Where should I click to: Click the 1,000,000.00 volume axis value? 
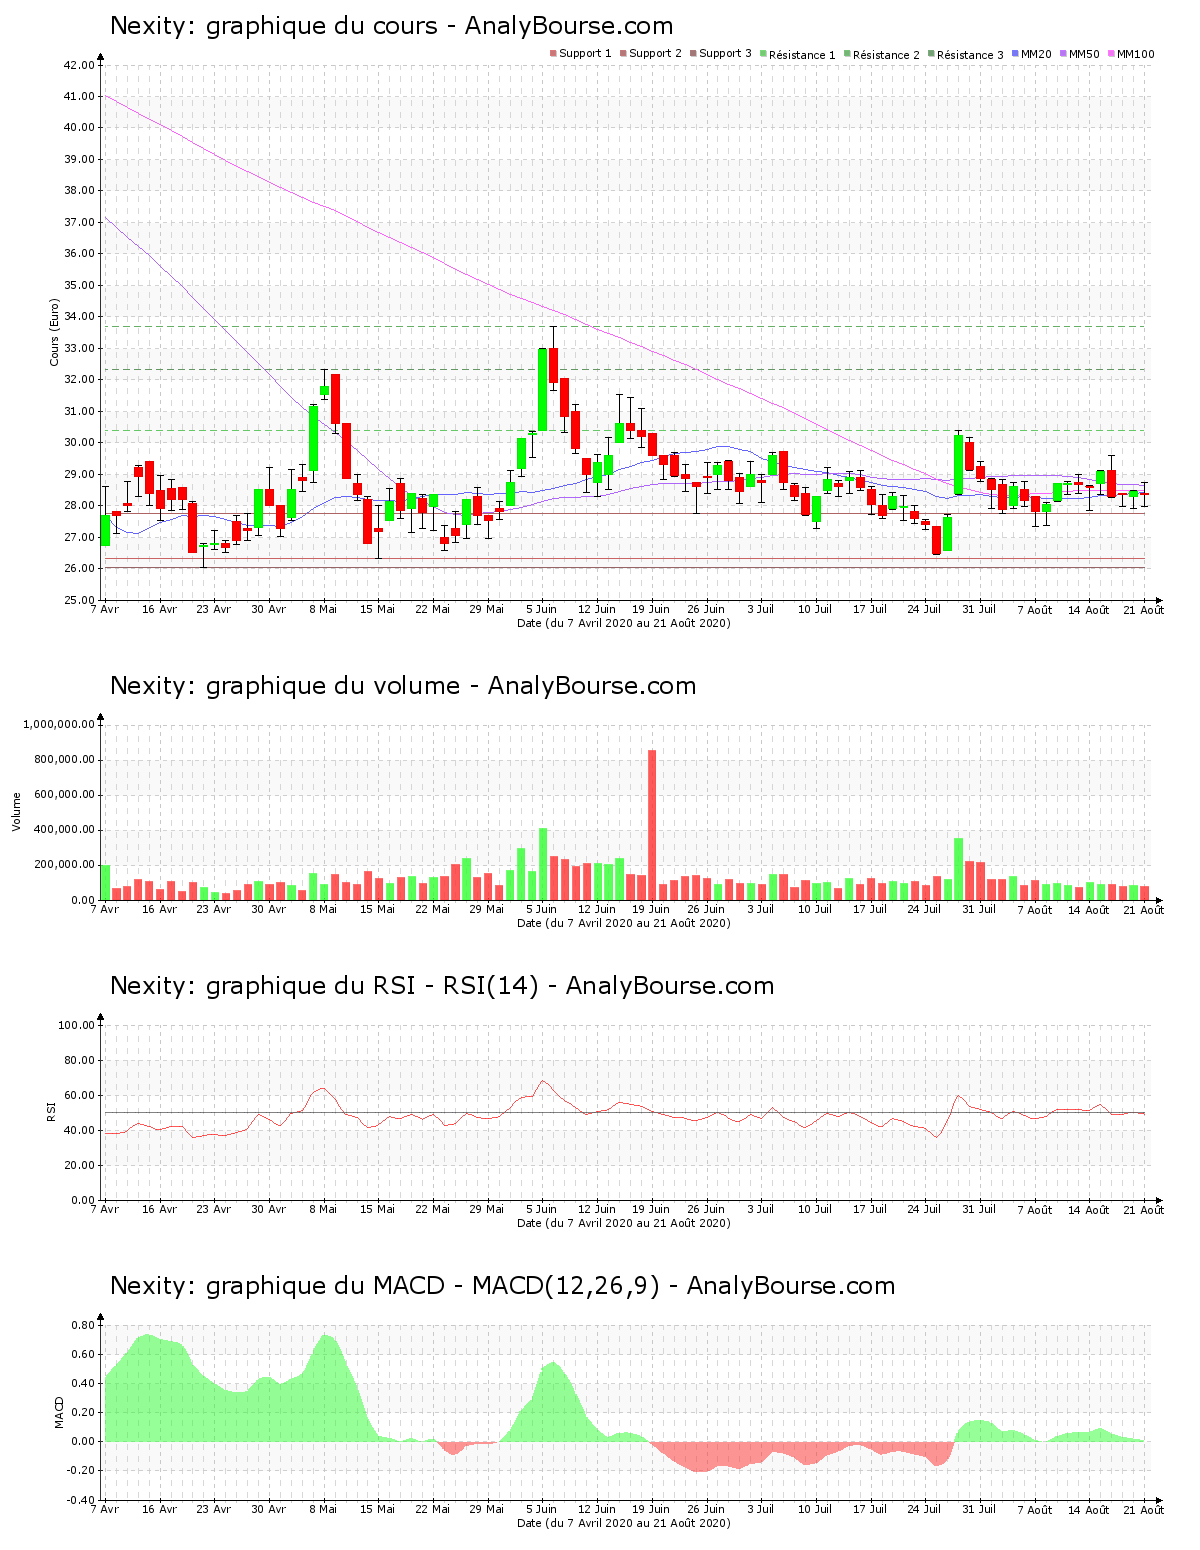(58, 724)
